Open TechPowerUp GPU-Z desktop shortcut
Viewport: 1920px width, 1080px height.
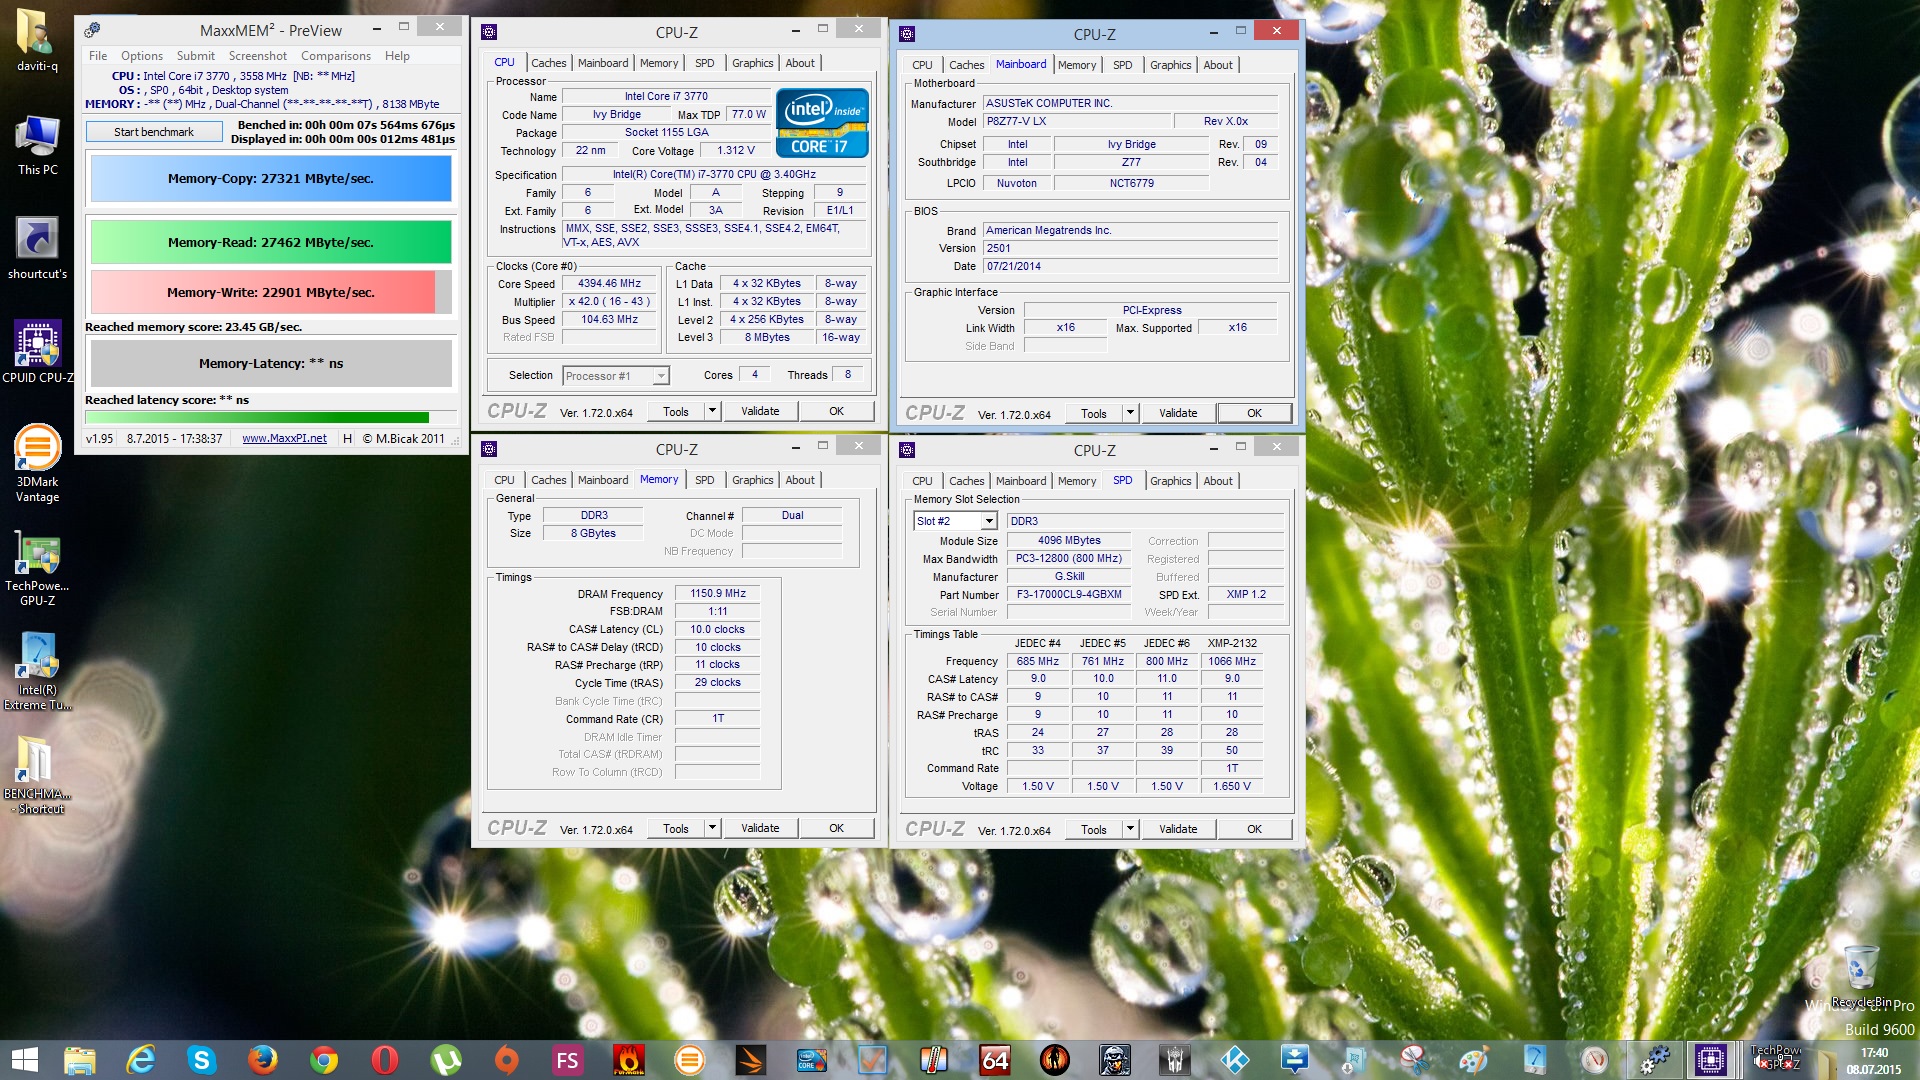pos(37,568)
